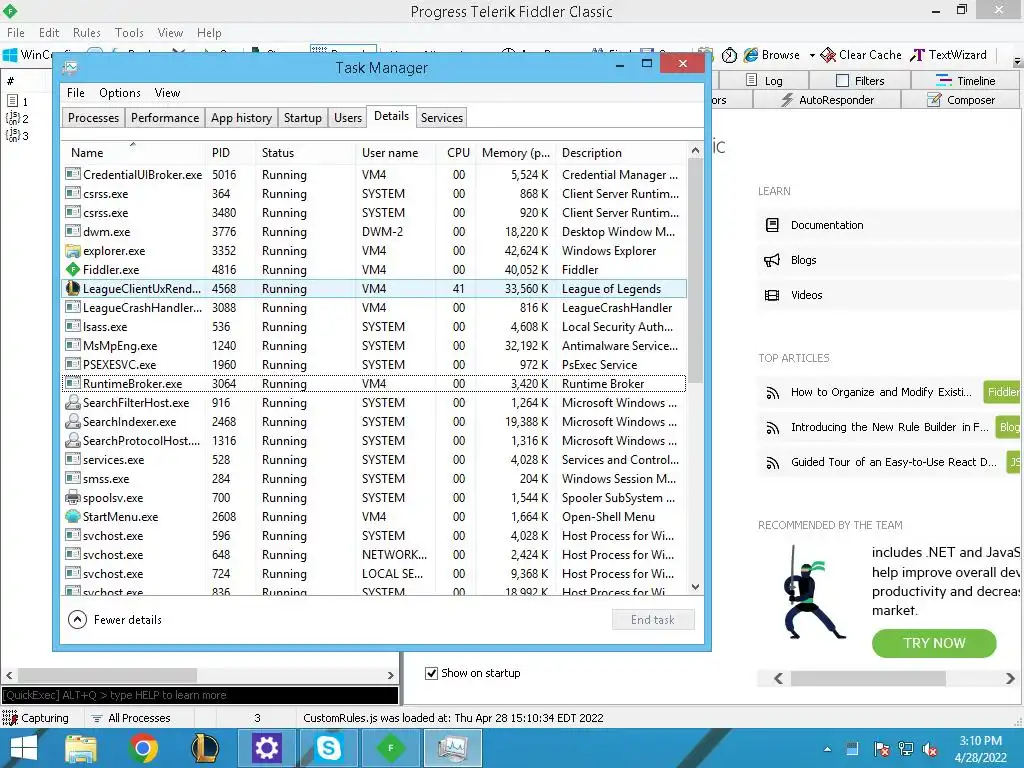Collapse Task Manager with Fewer details
Viewport: 1024px width, 768px height.
tap(115, 620)
